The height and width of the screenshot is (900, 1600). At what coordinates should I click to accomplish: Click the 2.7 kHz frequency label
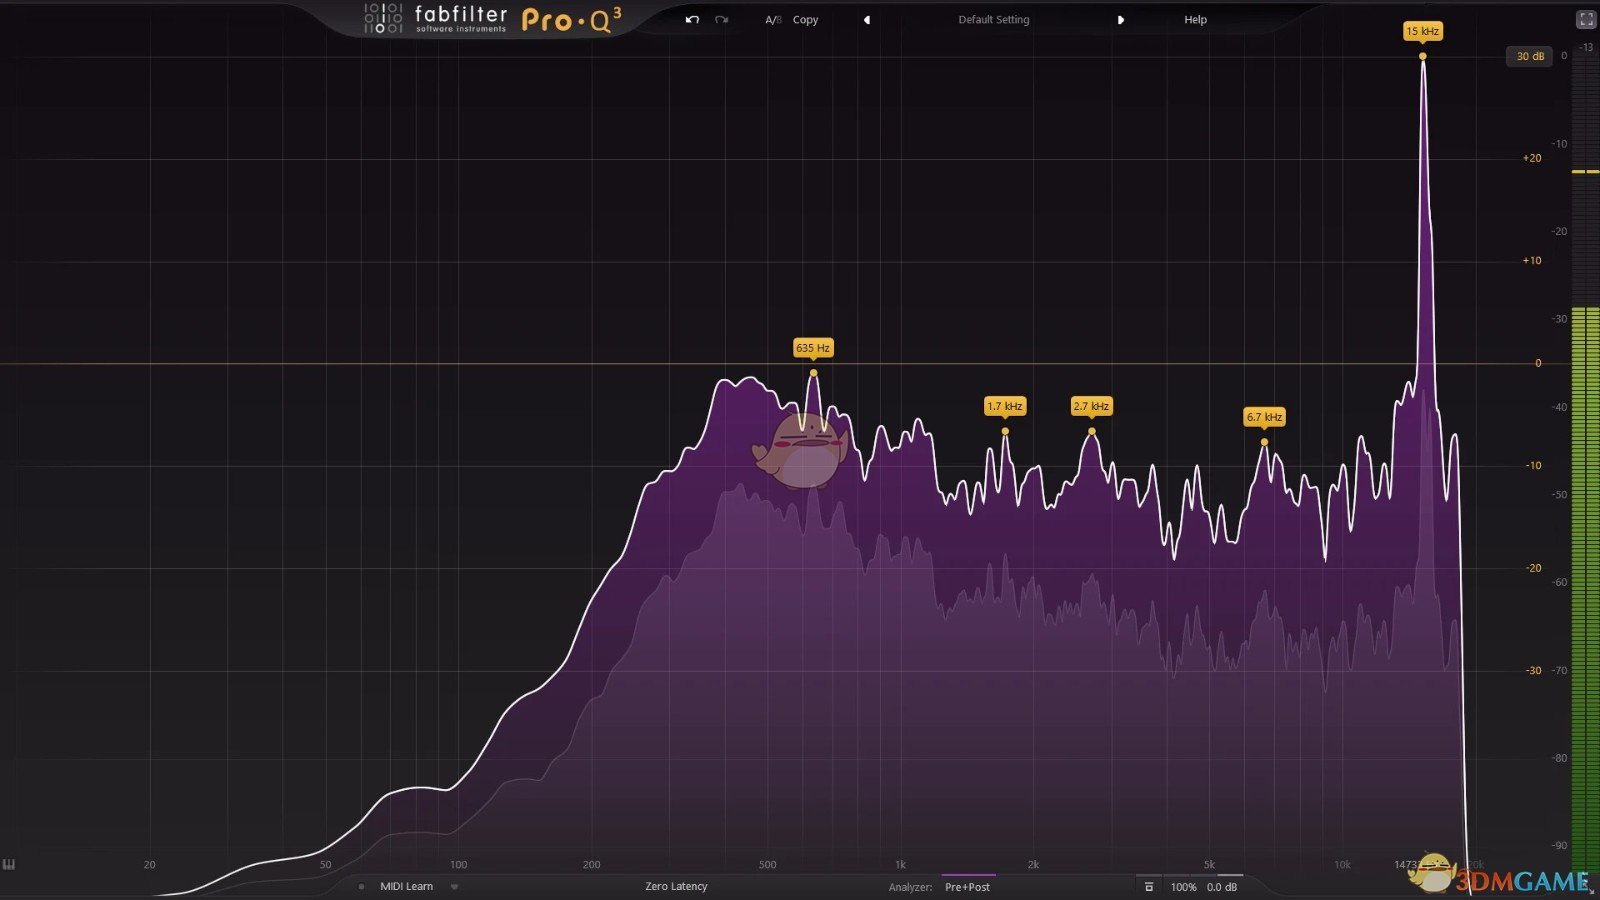click(x=1091, y=406)
